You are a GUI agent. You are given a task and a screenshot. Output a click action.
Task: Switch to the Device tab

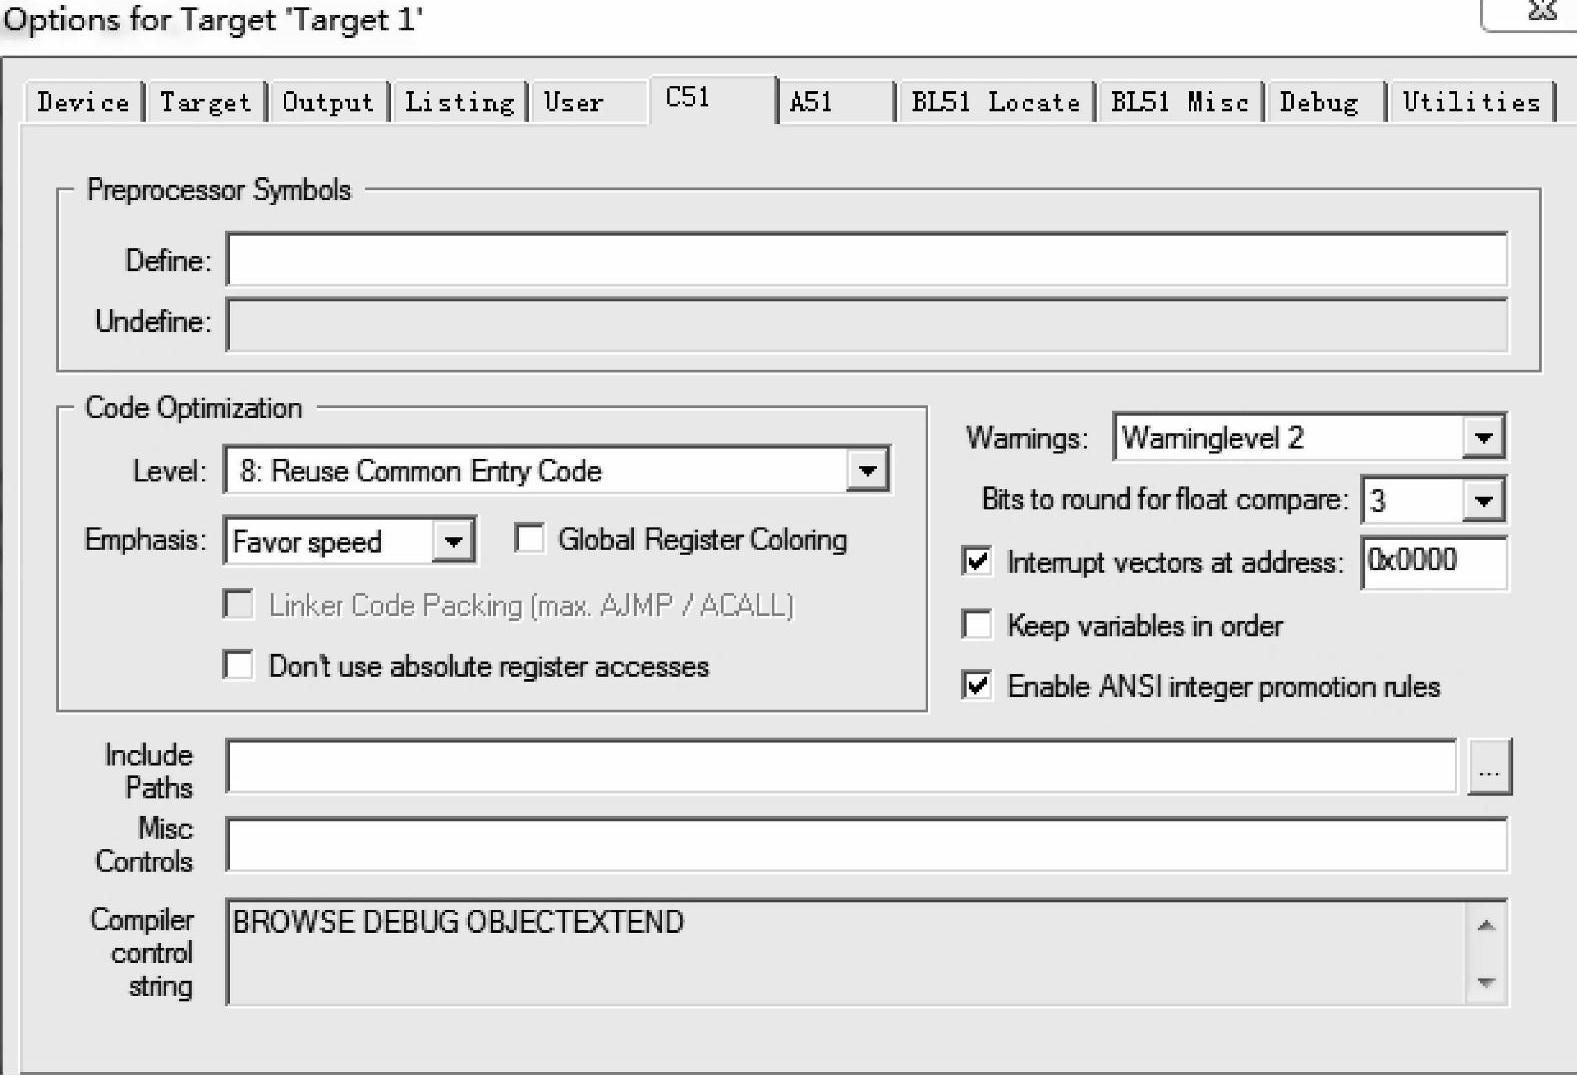pos(83,102)
